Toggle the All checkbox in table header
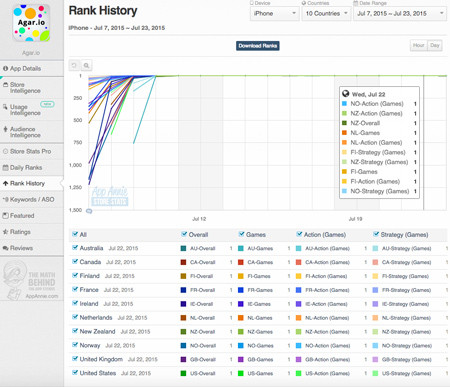Viewport: 450px width, 387px height. 75,234
